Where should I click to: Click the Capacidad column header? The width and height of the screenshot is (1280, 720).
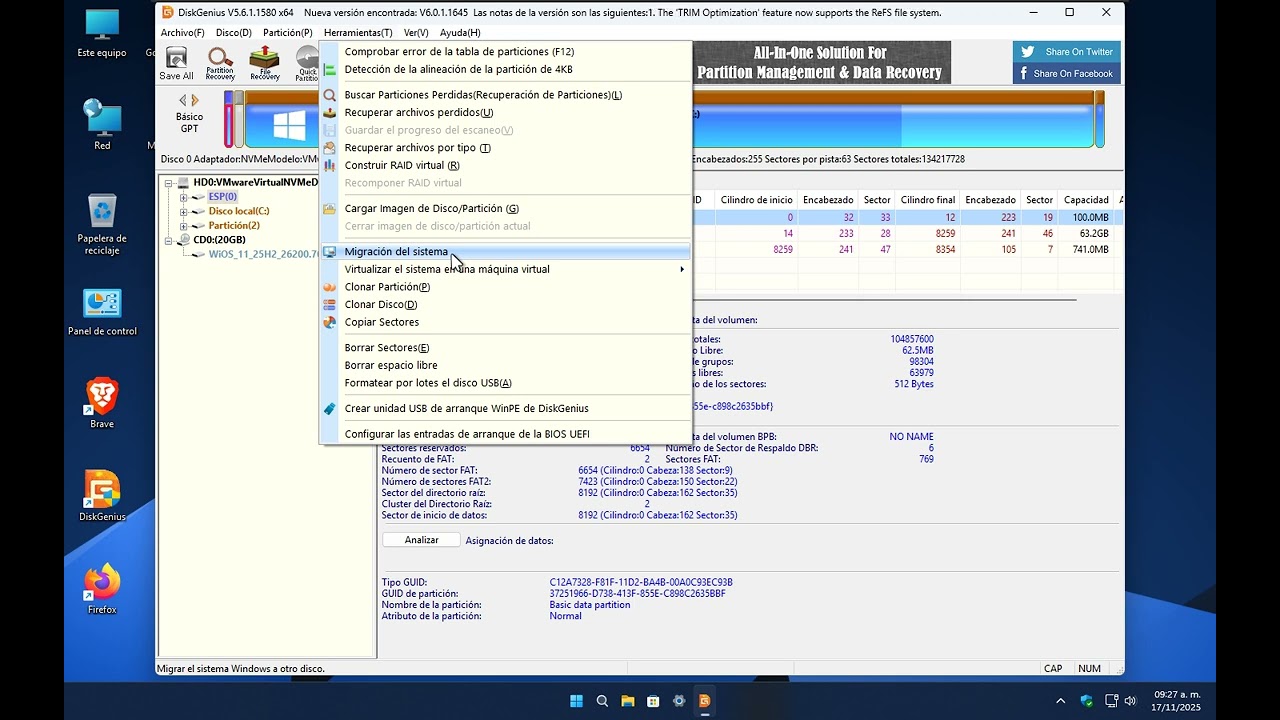[1086, 200]
